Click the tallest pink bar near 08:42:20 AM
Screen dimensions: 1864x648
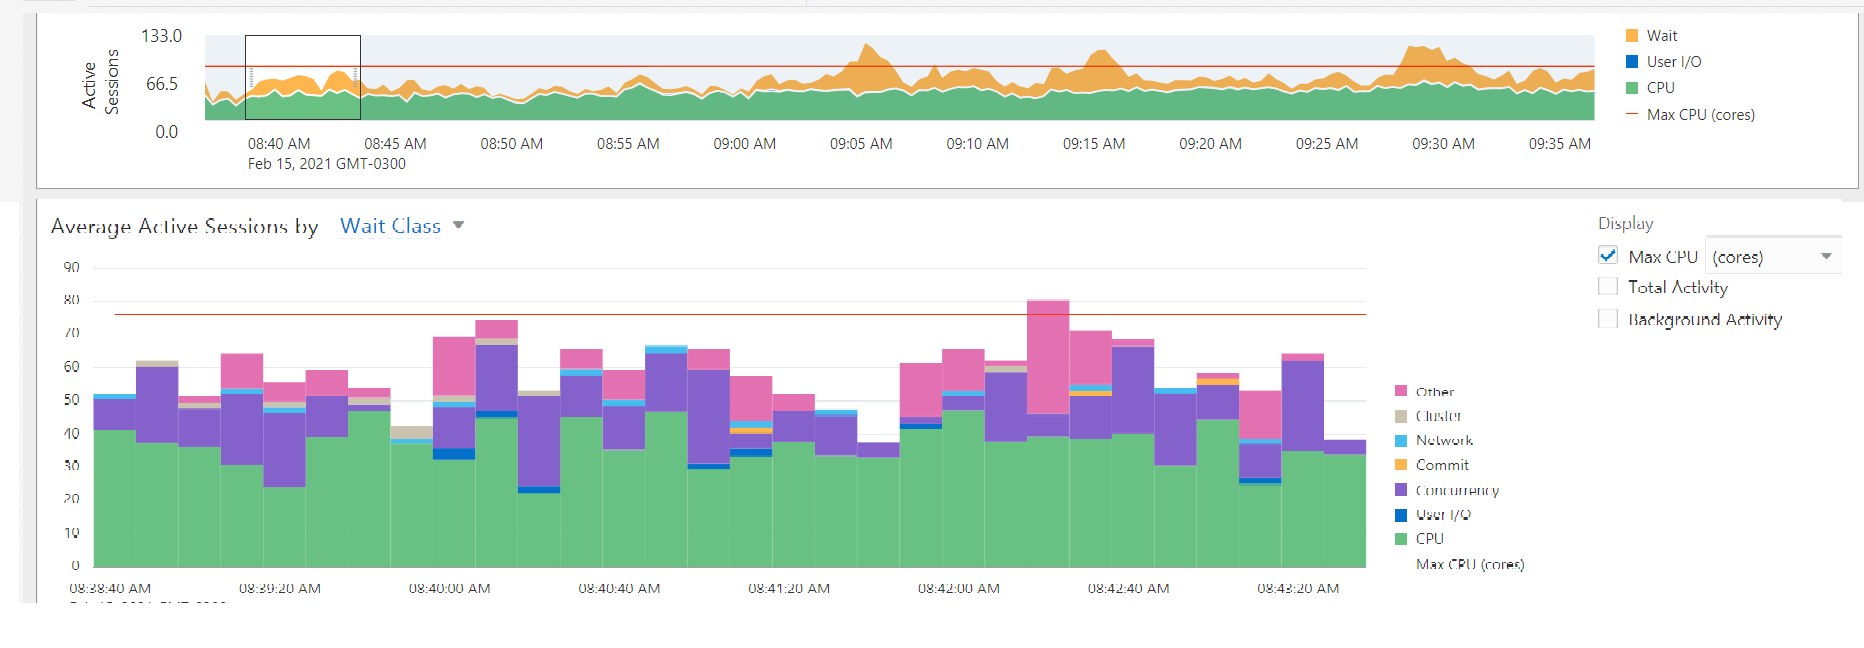[x=1048, y=355]
